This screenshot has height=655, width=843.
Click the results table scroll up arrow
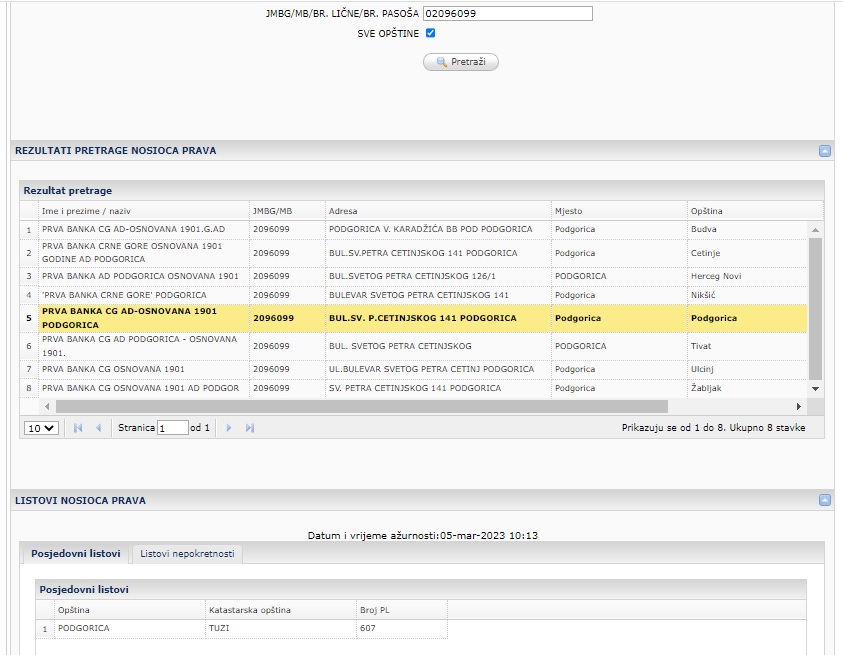816,230
